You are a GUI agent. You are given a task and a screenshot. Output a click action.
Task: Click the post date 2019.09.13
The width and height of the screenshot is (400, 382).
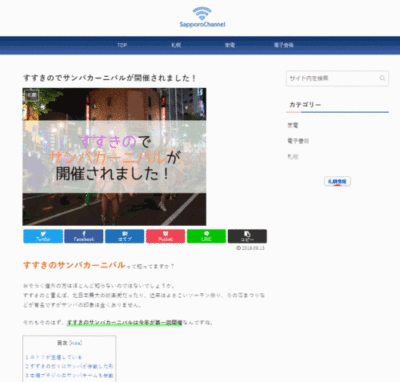(x=251, y=248)
